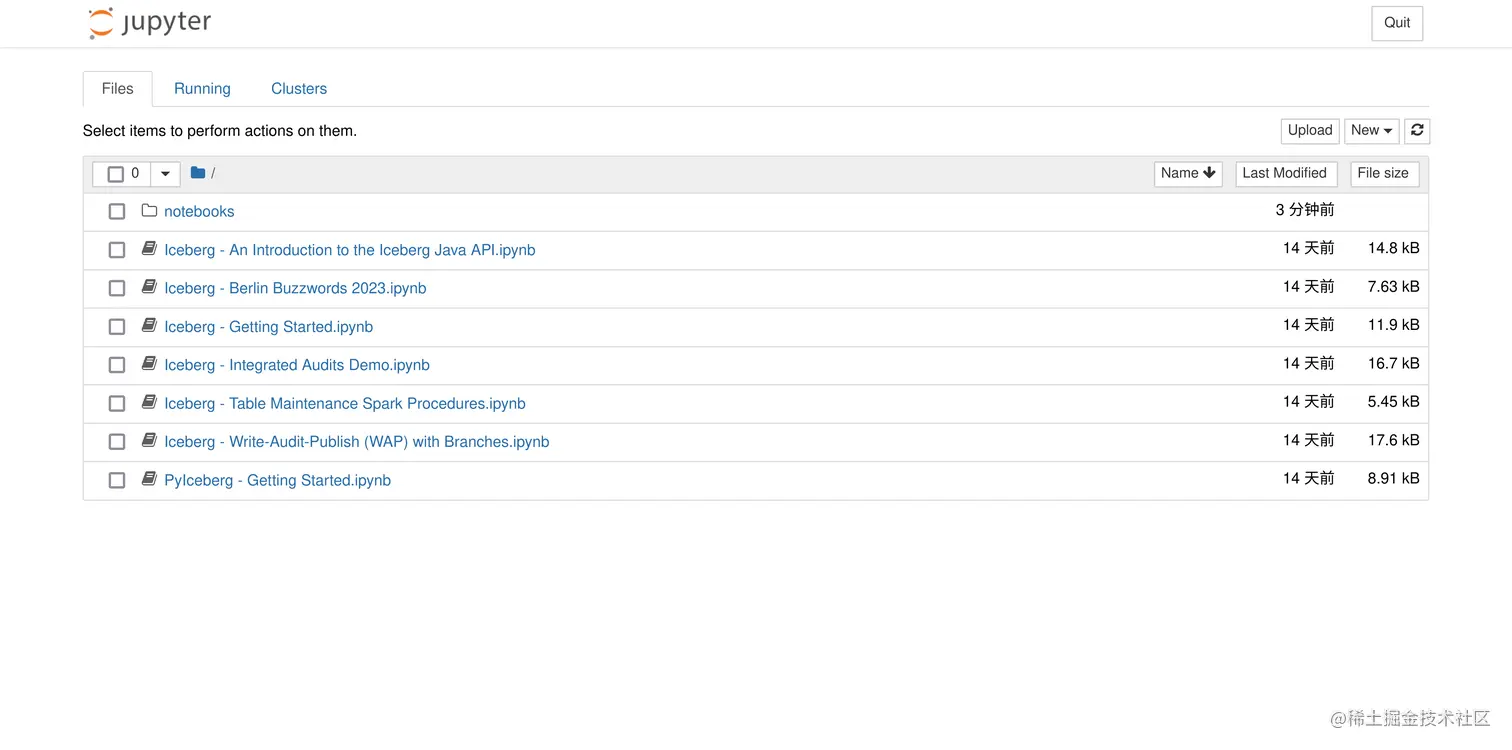
Task: Open Table Maintenance Spark Procedures notebook
Action: [x=345, y=403]
